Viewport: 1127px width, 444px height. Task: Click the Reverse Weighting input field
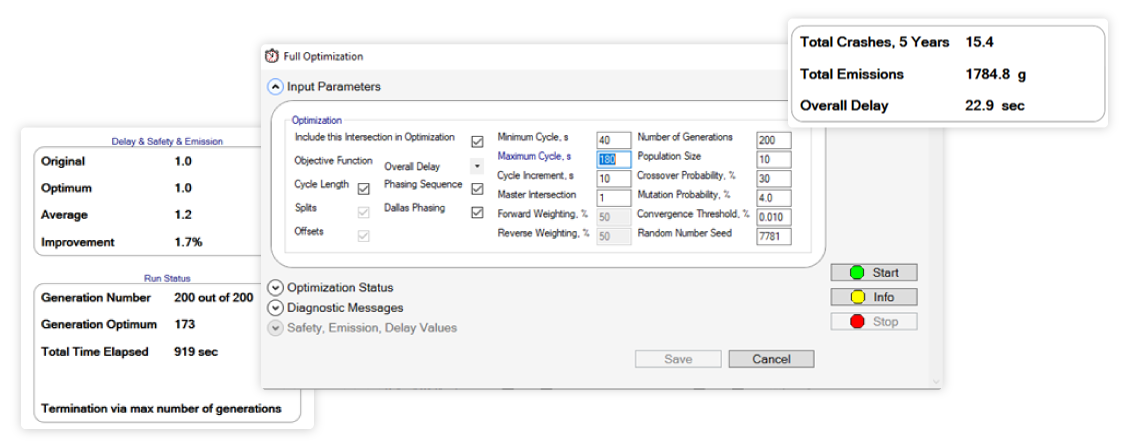tap(614, 236)
